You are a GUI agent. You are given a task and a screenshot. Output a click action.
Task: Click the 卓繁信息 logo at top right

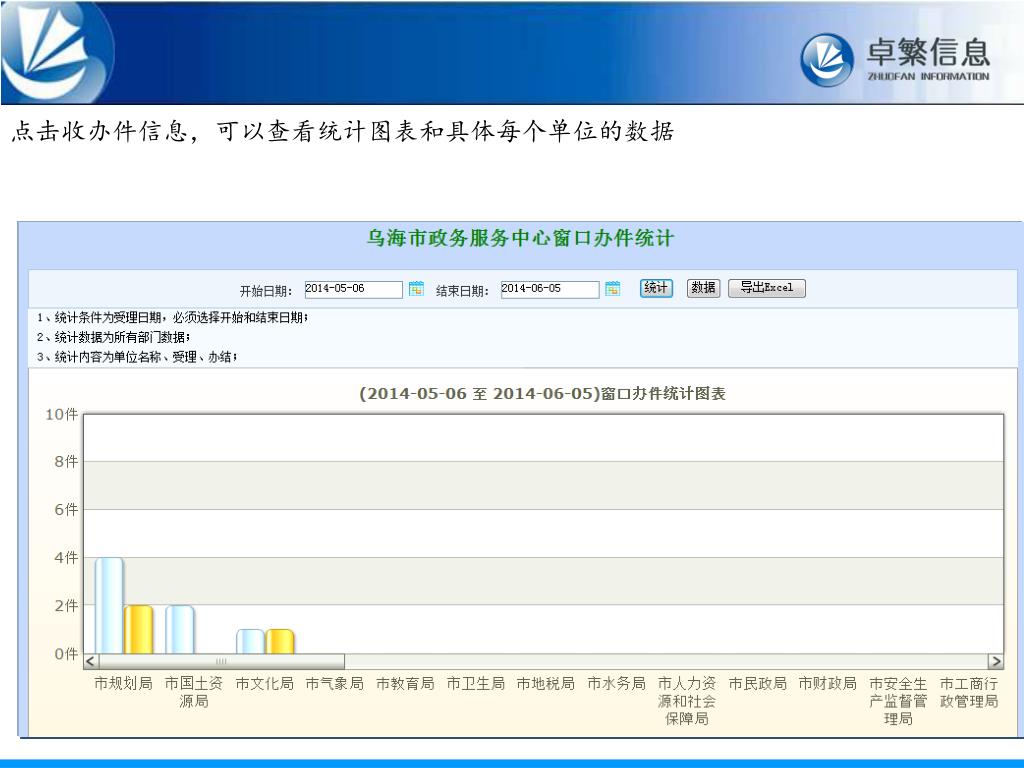895,59
